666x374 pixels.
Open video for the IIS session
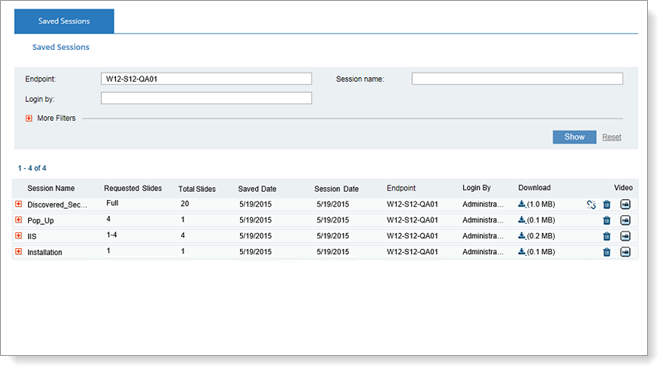click(x=625, y=236)
